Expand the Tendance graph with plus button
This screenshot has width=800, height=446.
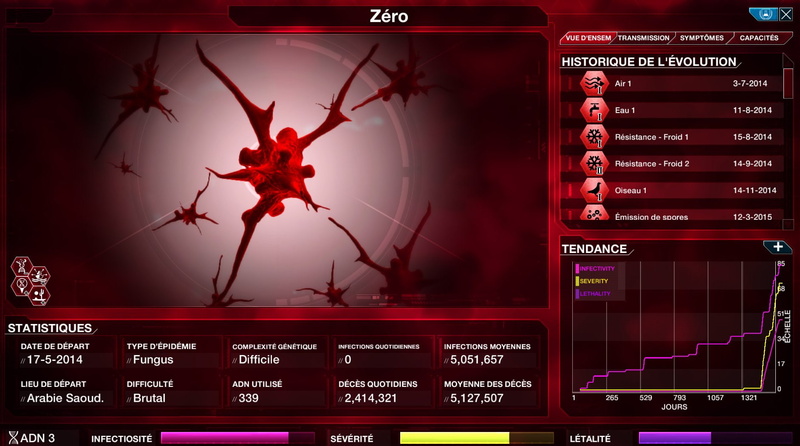point(777,247)
